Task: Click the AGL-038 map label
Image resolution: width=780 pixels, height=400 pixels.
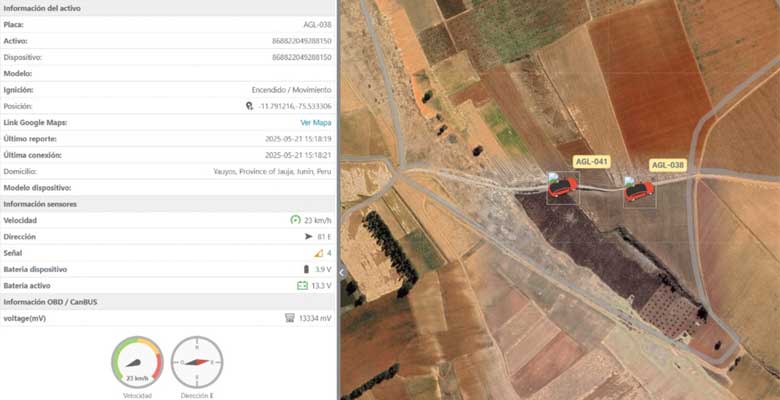Action: click(x=668, y=164)
